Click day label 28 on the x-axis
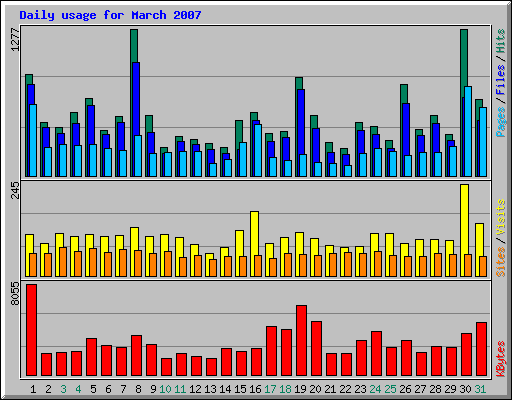 pos(435,389)
